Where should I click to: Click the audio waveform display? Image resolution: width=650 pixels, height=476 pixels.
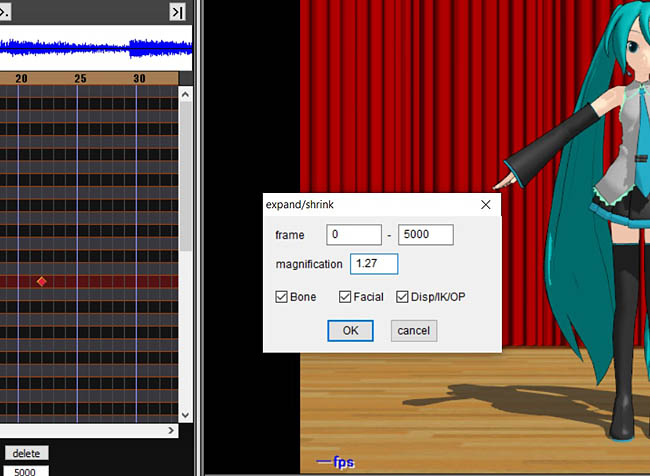(x=96, y=48)
